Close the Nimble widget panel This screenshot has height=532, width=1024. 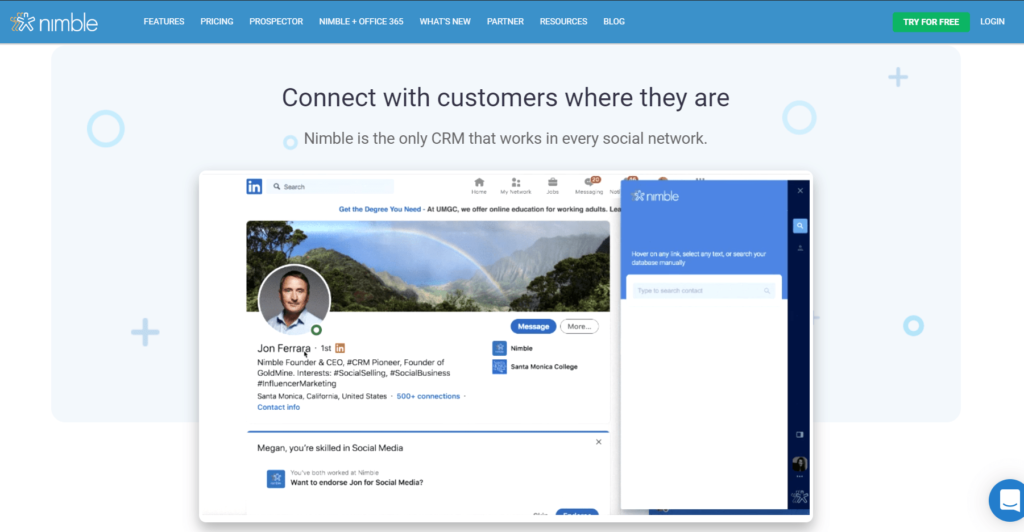800,191
